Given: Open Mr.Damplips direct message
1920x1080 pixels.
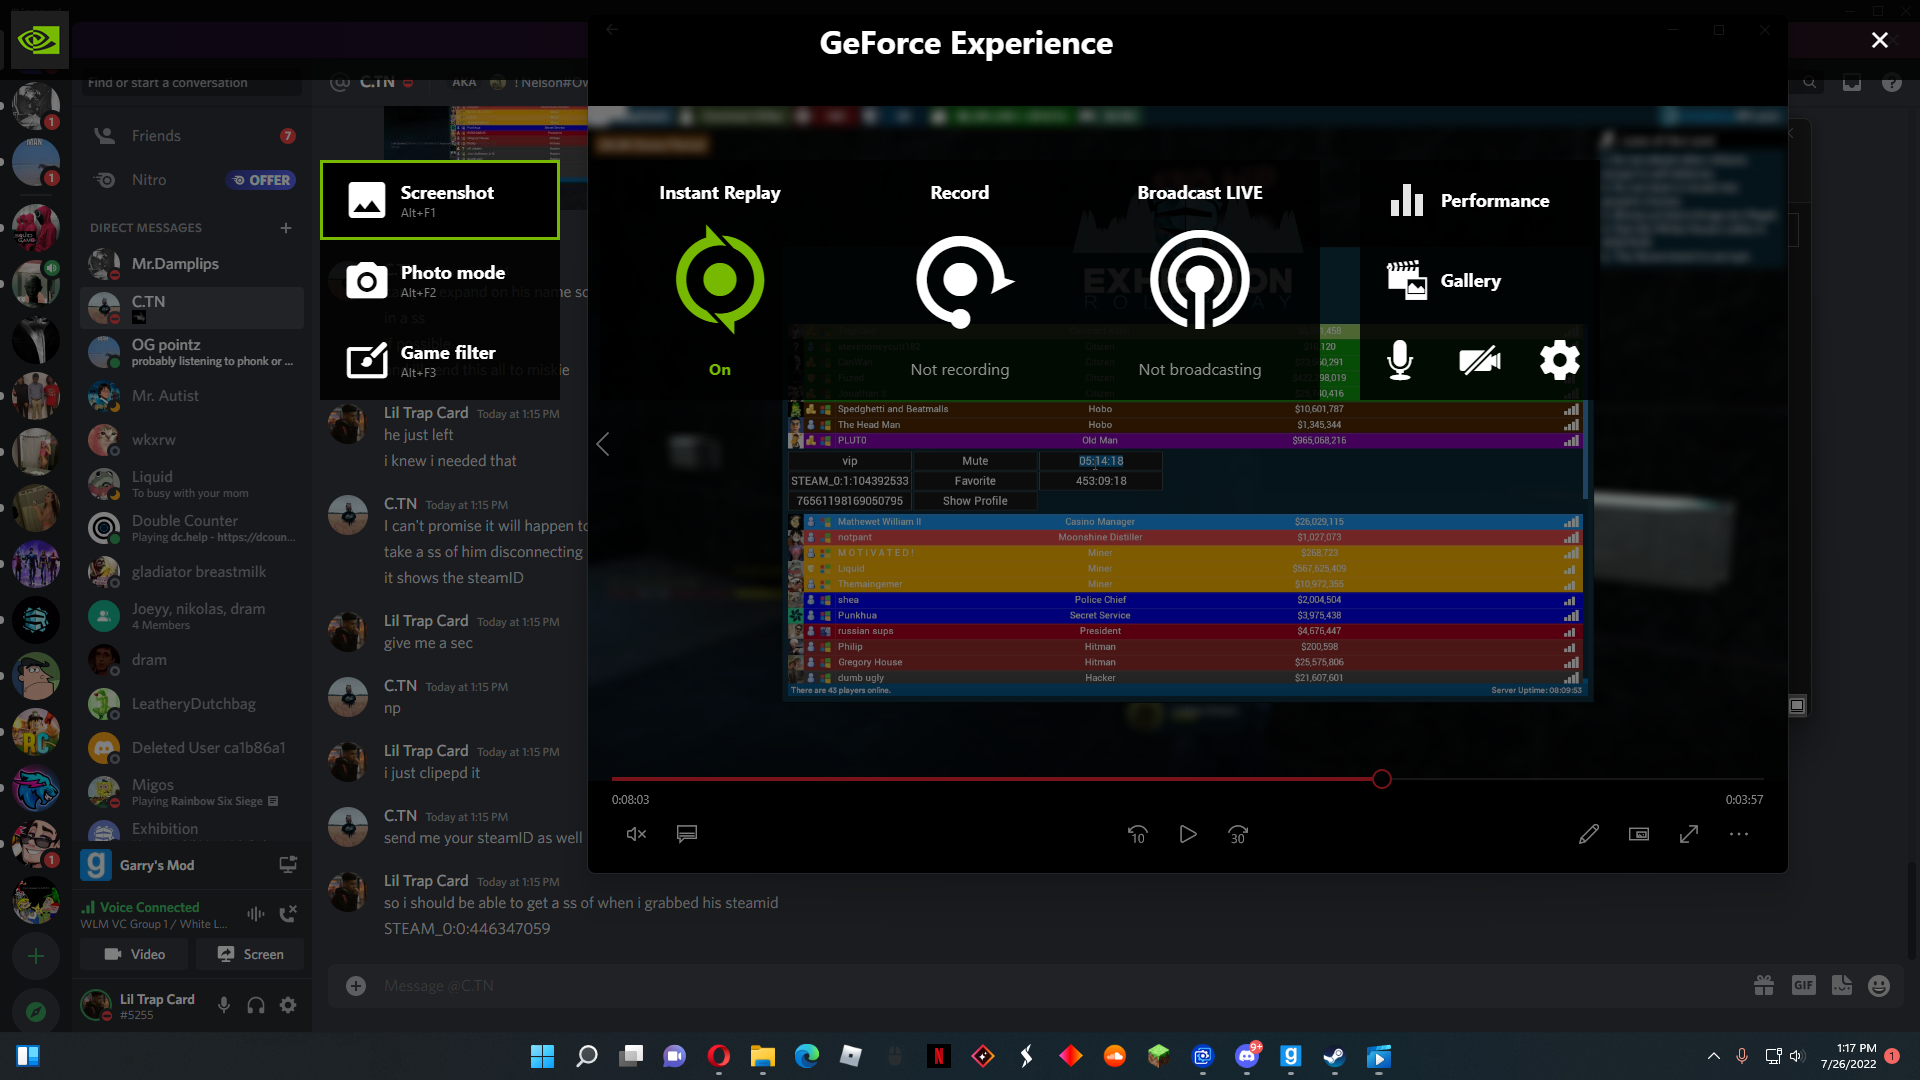Looking at the screenshot, I should [192, 264].
